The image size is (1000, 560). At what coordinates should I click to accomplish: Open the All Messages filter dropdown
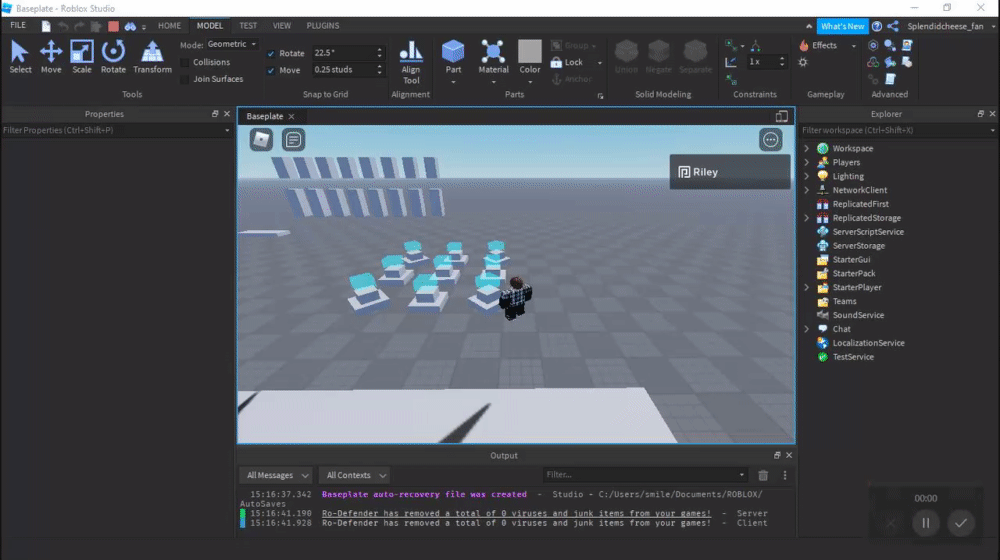pyautogui.click(x=276, y=475)
